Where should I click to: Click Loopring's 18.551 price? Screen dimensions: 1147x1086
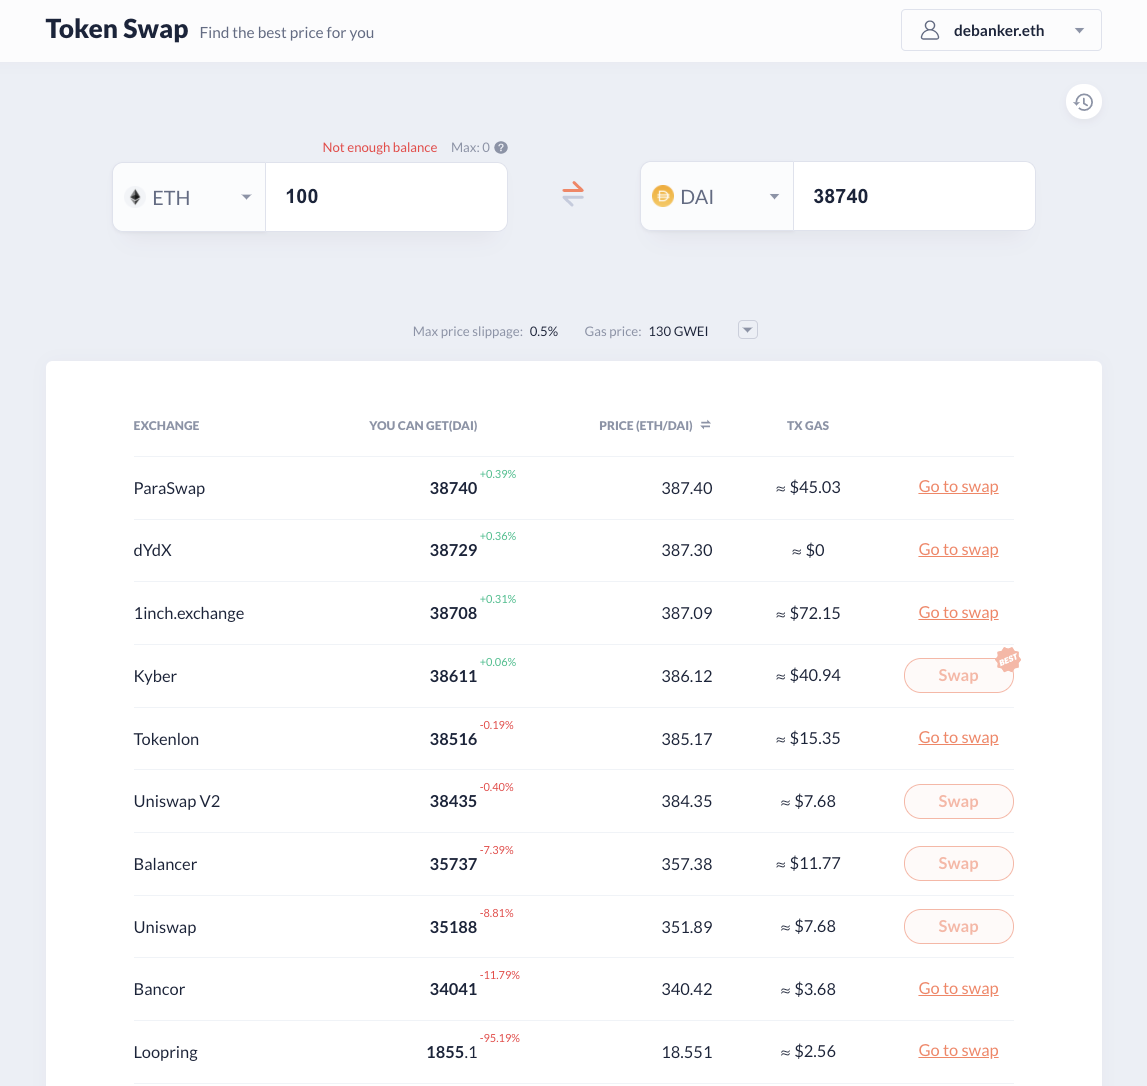pos(687,1052)
